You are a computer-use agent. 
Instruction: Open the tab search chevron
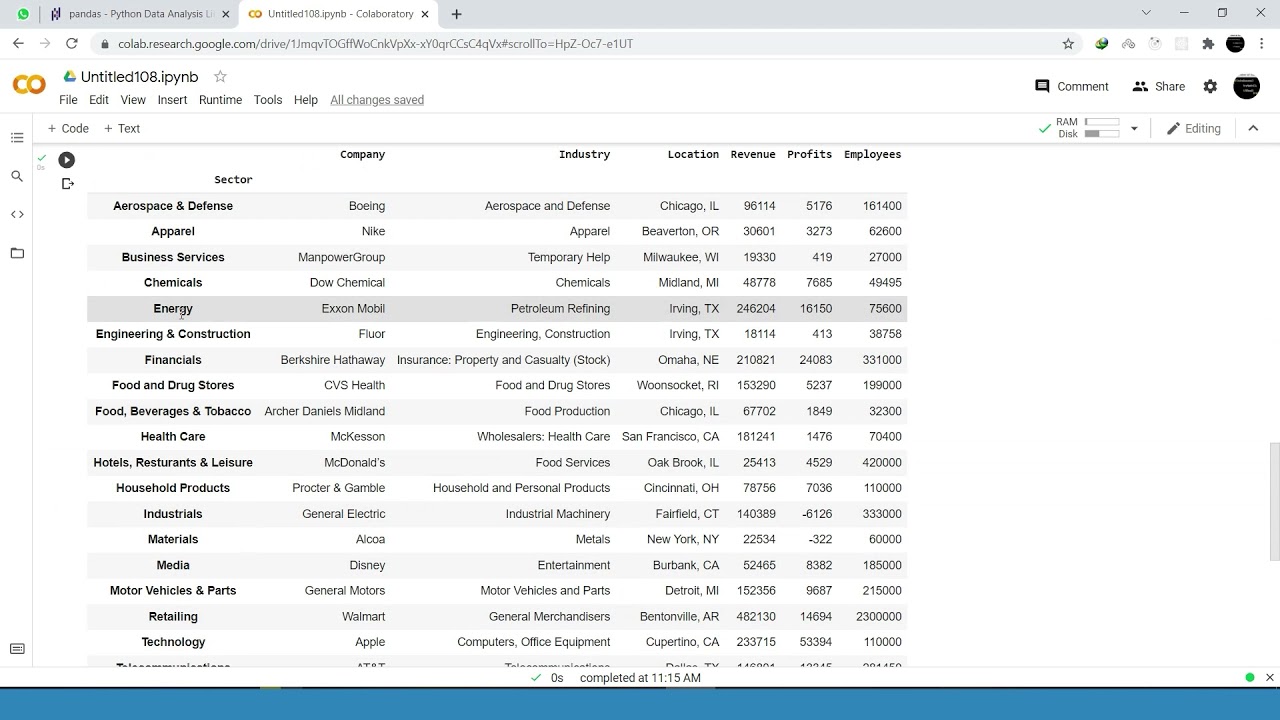(x=1146, y=13)
